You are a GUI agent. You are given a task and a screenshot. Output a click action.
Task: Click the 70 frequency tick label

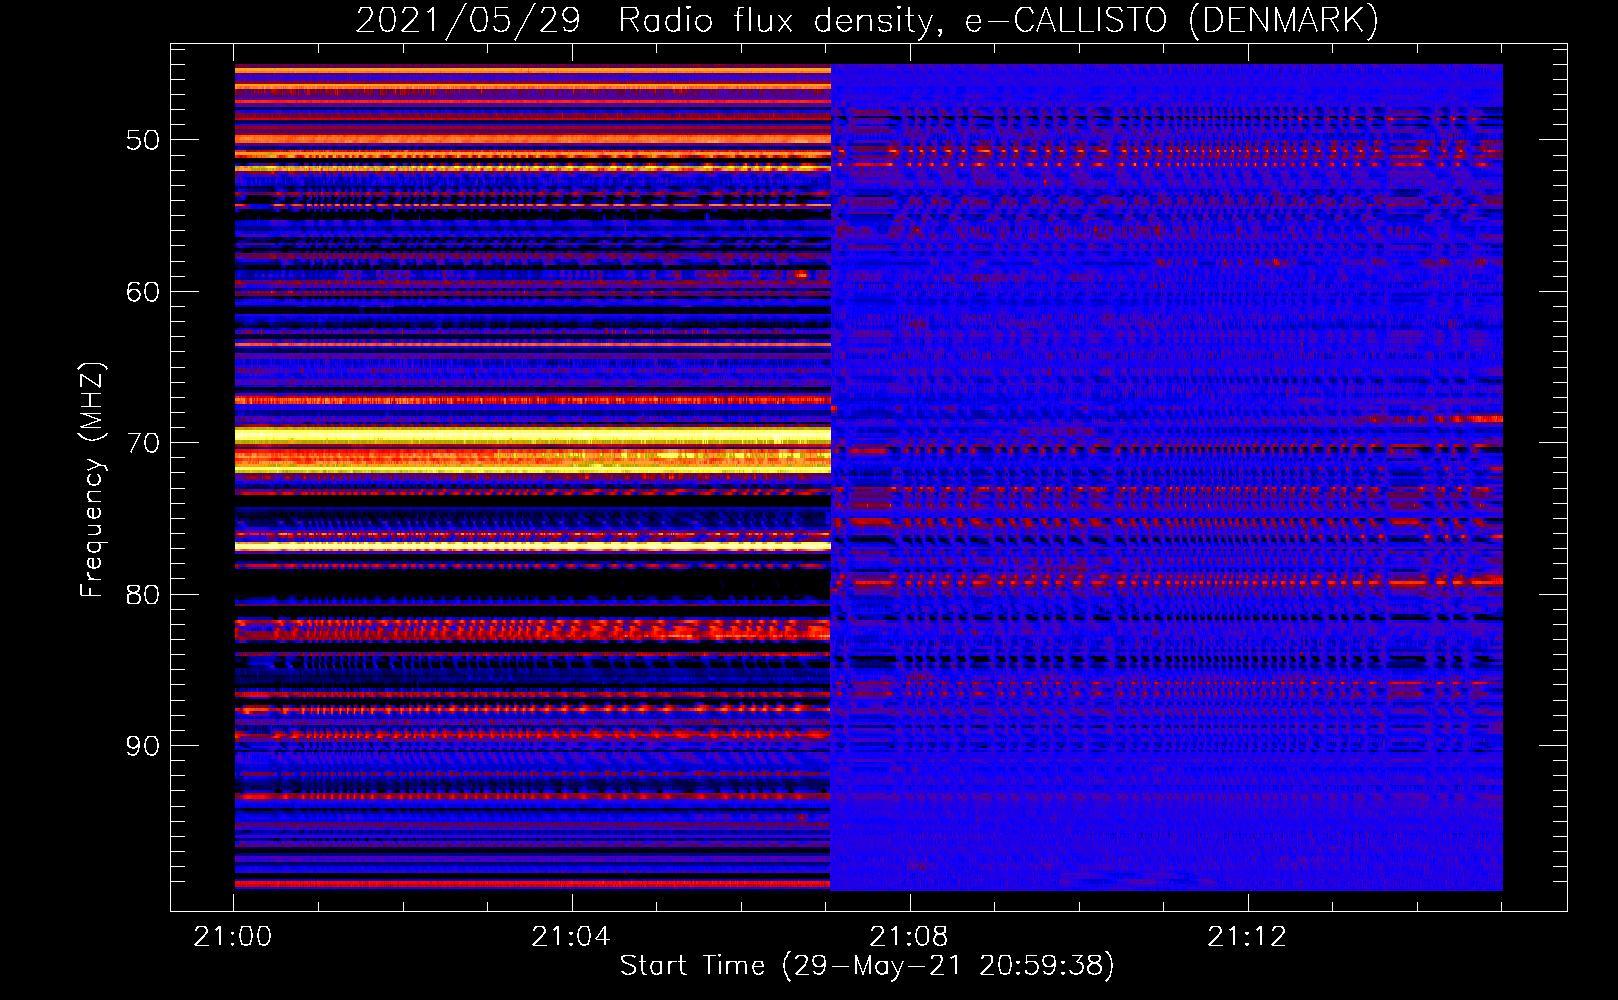(143, 443)
